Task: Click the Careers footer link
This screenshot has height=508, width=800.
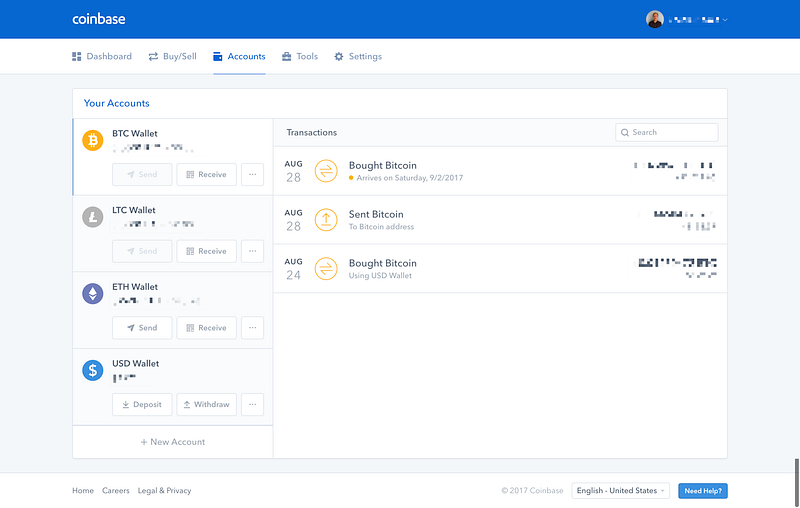Action: (116, 490)
